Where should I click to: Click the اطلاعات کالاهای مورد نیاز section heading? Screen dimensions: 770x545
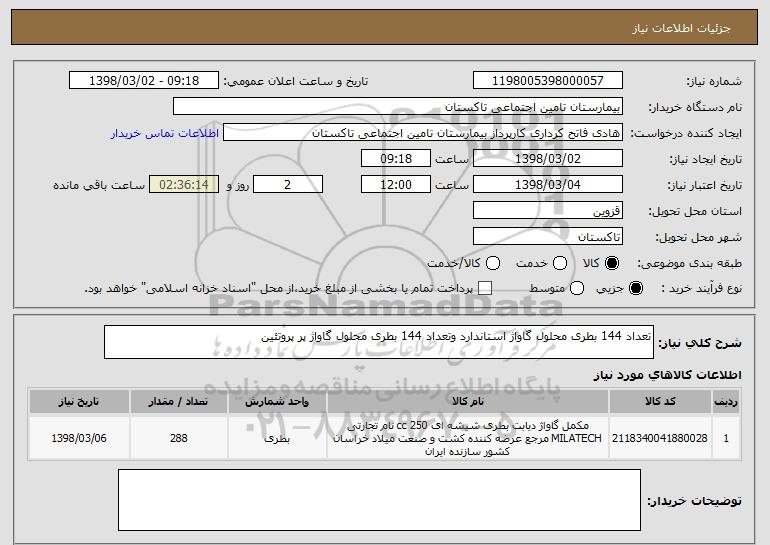[x=667, y=375]
